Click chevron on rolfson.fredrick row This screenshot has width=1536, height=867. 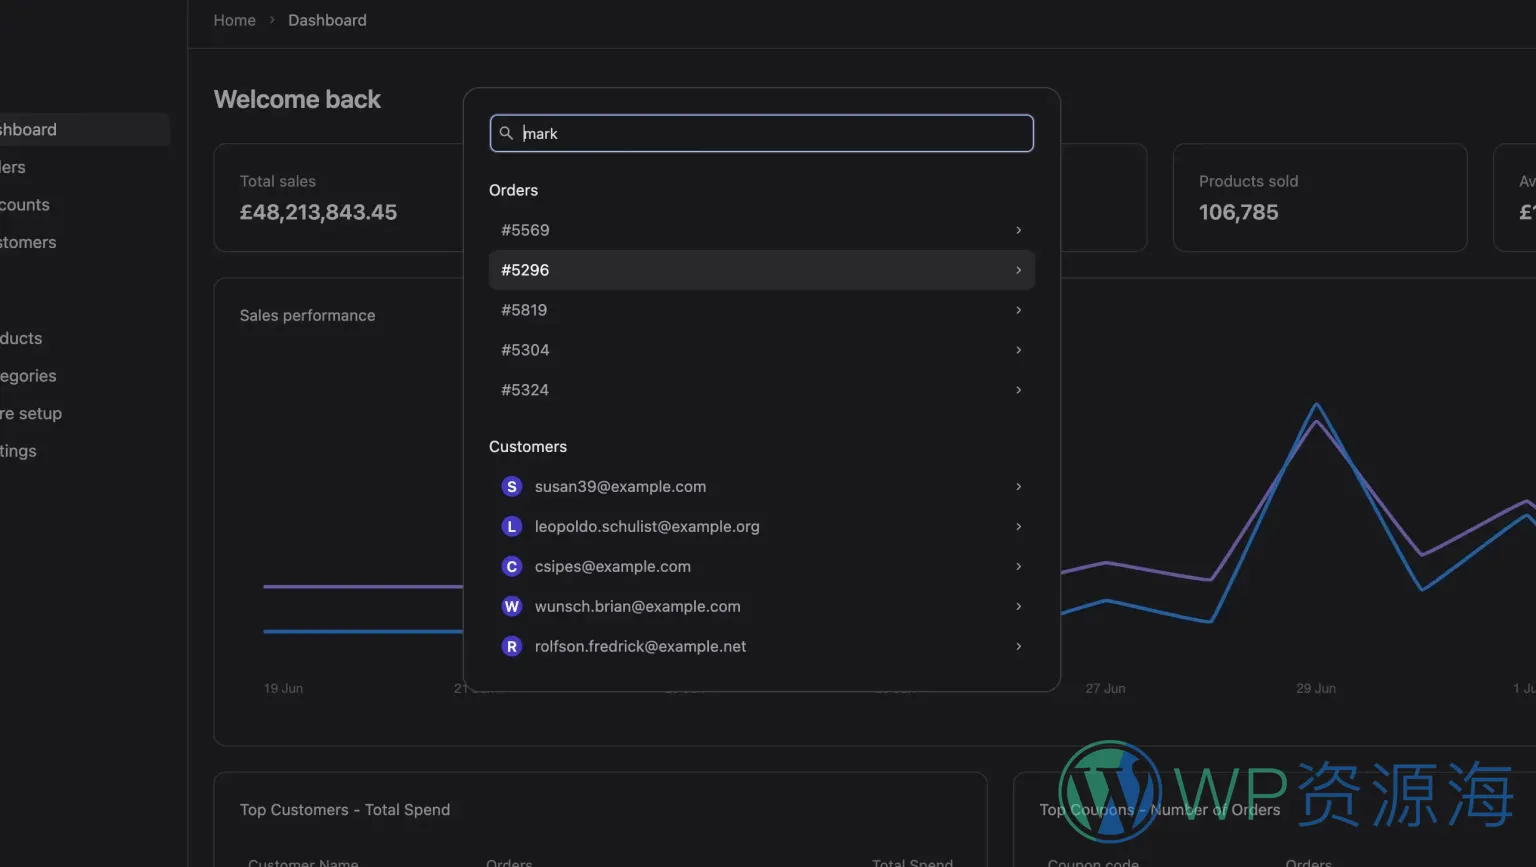point(1018,647)
